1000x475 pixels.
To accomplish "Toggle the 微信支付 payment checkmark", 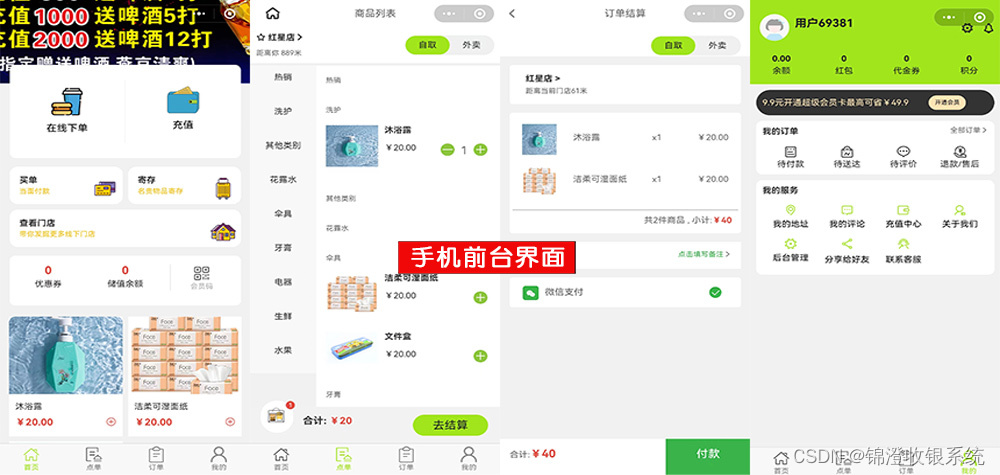I will 716,292.
